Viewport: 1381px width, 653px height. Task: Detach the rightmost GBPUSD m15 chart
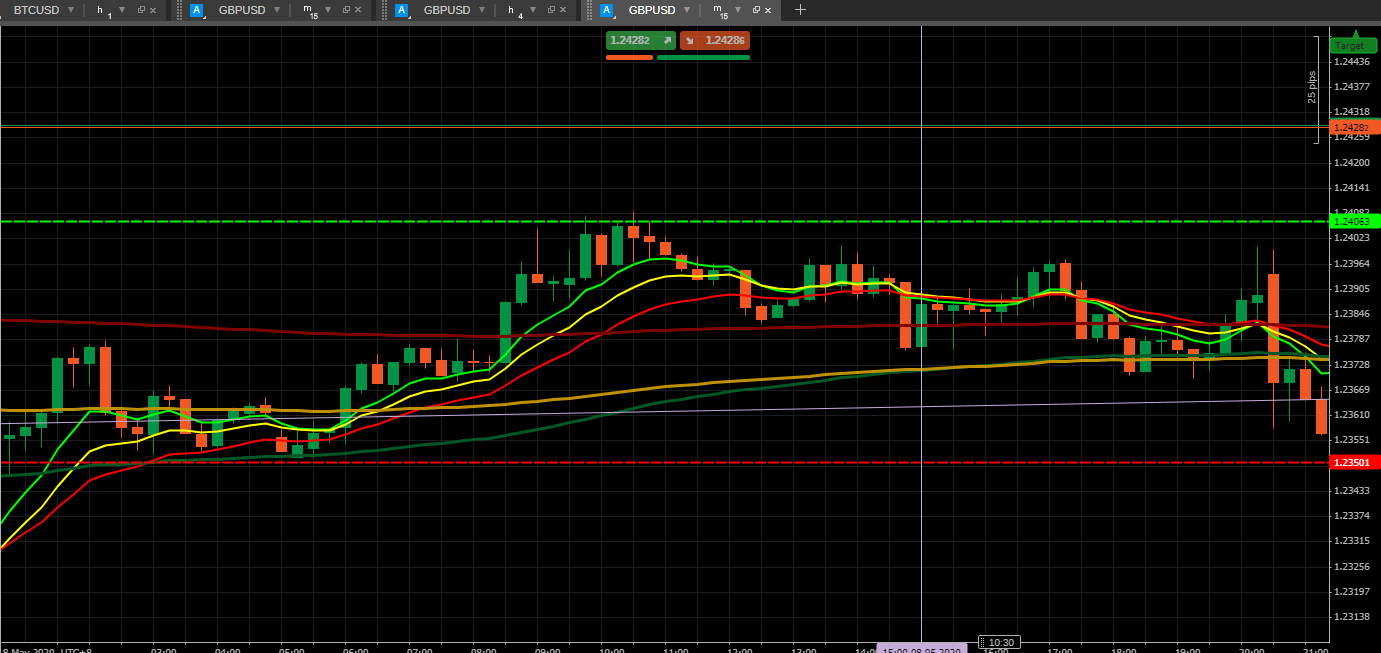(x=756, y=10)
